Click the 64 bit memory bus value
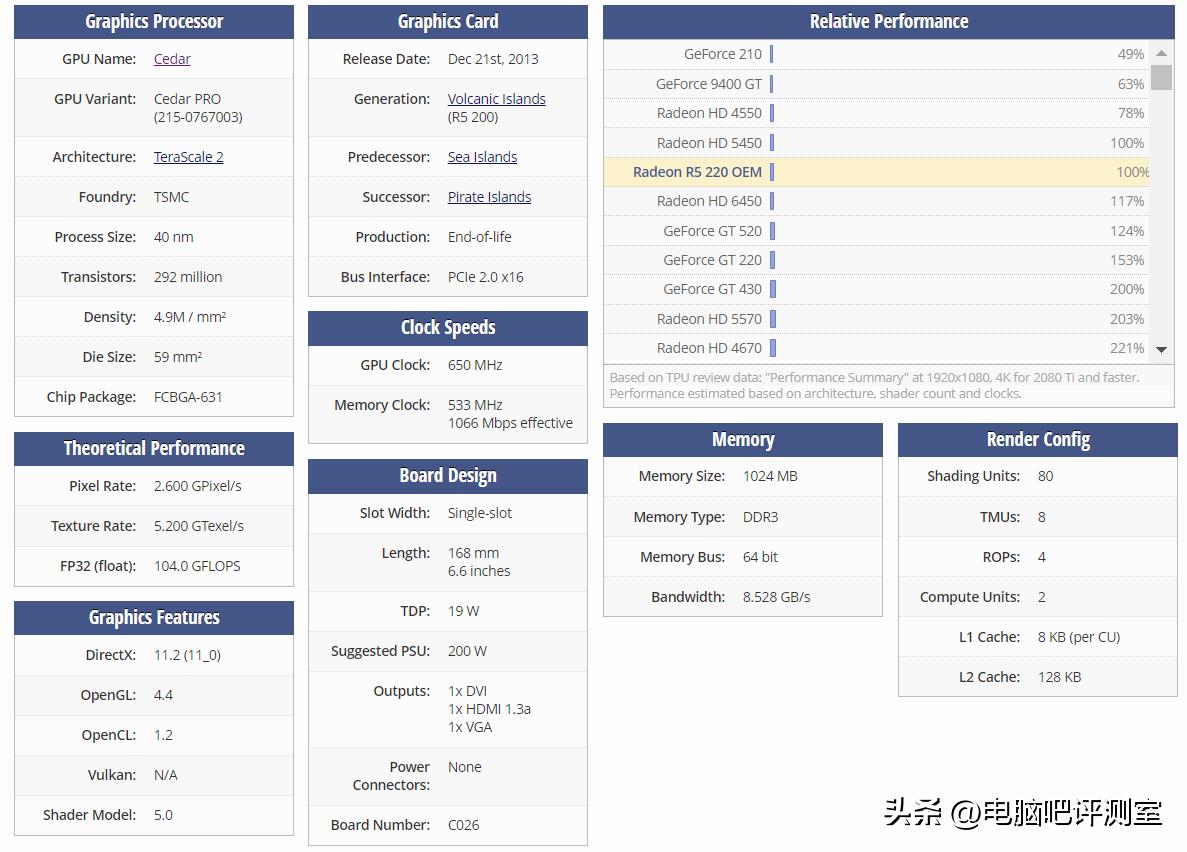Image resolution: width=1187 pixels, height=852 pixels. [x=760, y=557]
